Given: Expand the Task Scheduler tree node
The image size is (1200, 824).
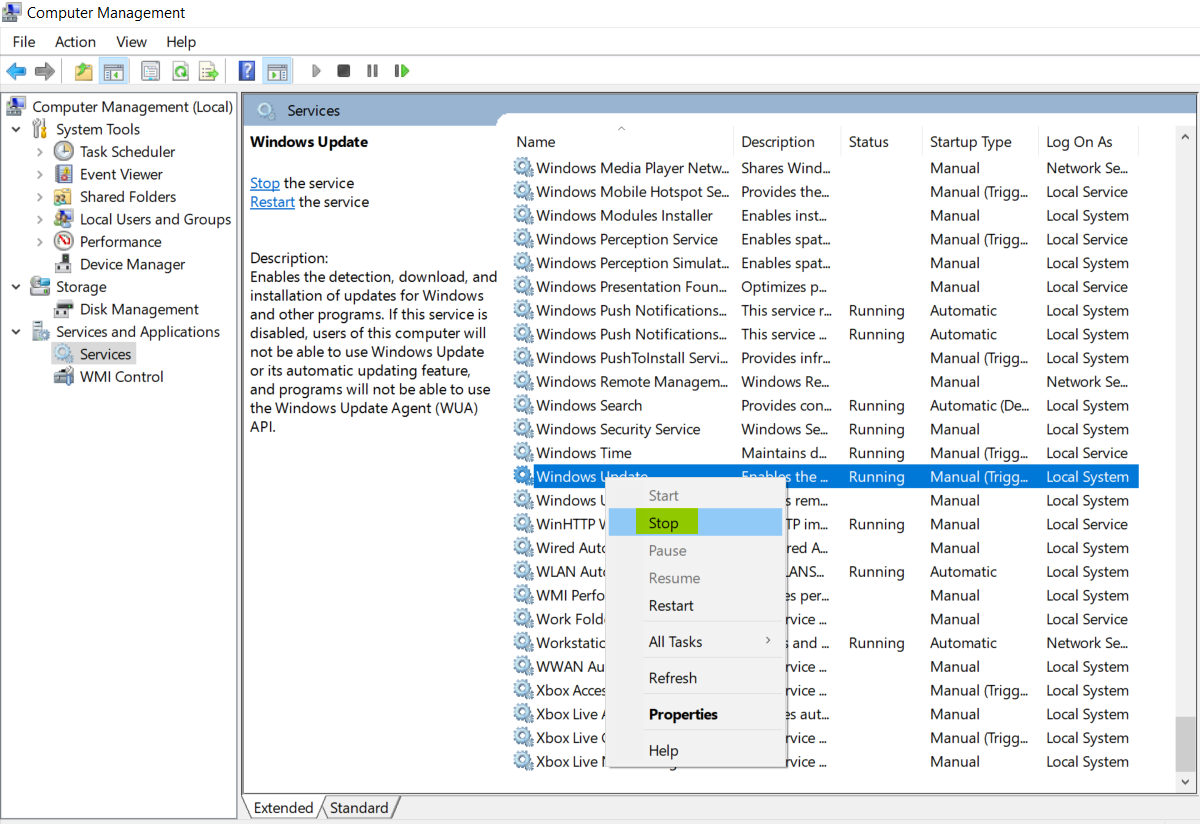Looking at the screenshot, I should click(x=40, y=152).
